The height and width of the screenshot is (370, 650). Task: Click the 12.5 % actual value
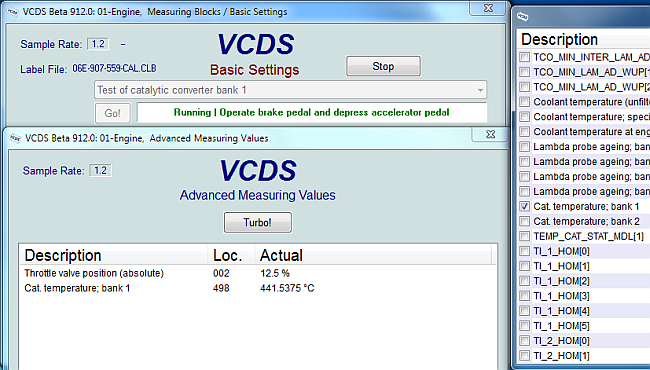275,273
